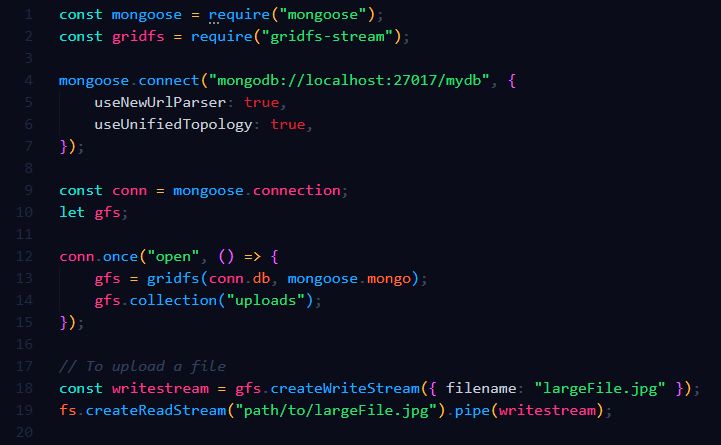Click line number 1 in the gutter
This screenshot has width=721, height=445.
click(29, 15)
